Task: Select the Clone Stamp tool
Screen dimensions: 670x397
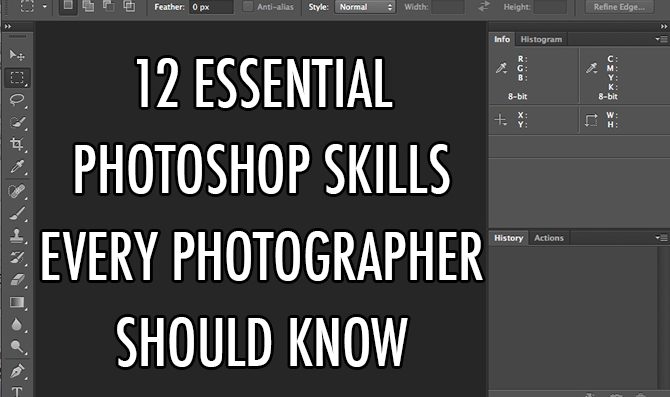Action: point(17,235)
